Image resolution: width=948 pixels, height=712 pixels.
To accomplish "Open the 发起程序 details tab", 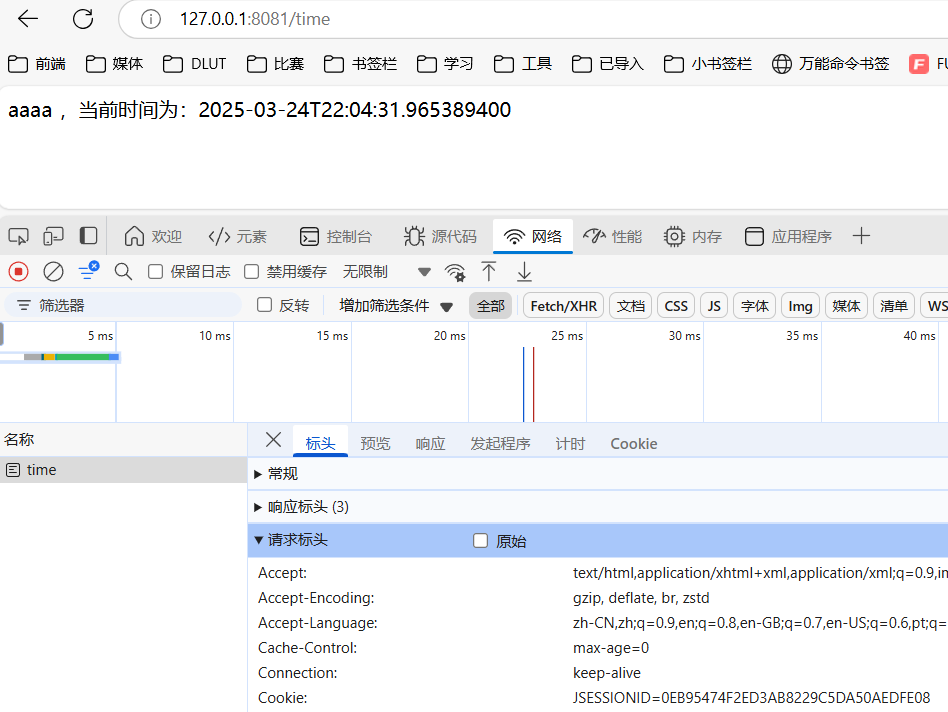I will click(x=500, y=444).
